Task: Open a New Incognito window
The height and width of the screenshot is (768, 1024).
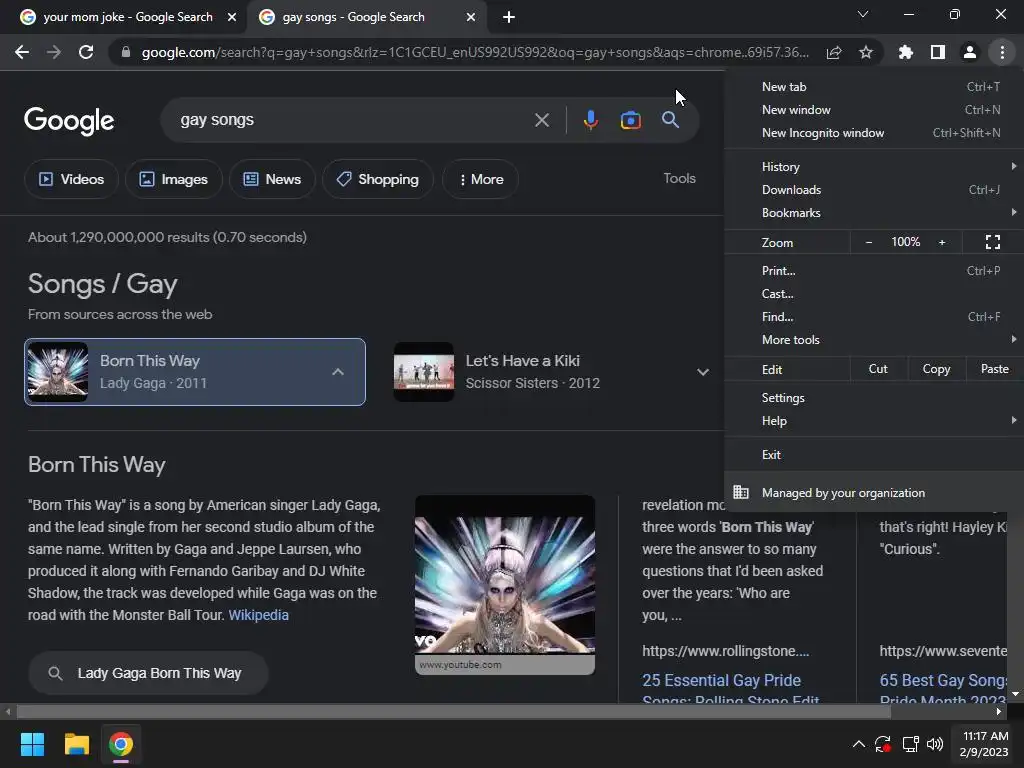Action: tap(874, 133)
